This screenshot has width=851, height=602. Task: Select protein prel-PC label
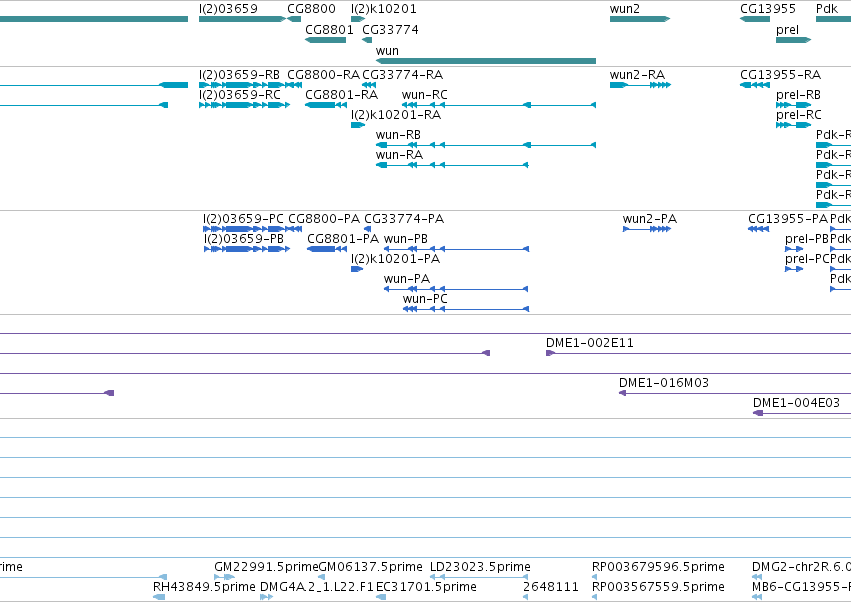[807, 259]
